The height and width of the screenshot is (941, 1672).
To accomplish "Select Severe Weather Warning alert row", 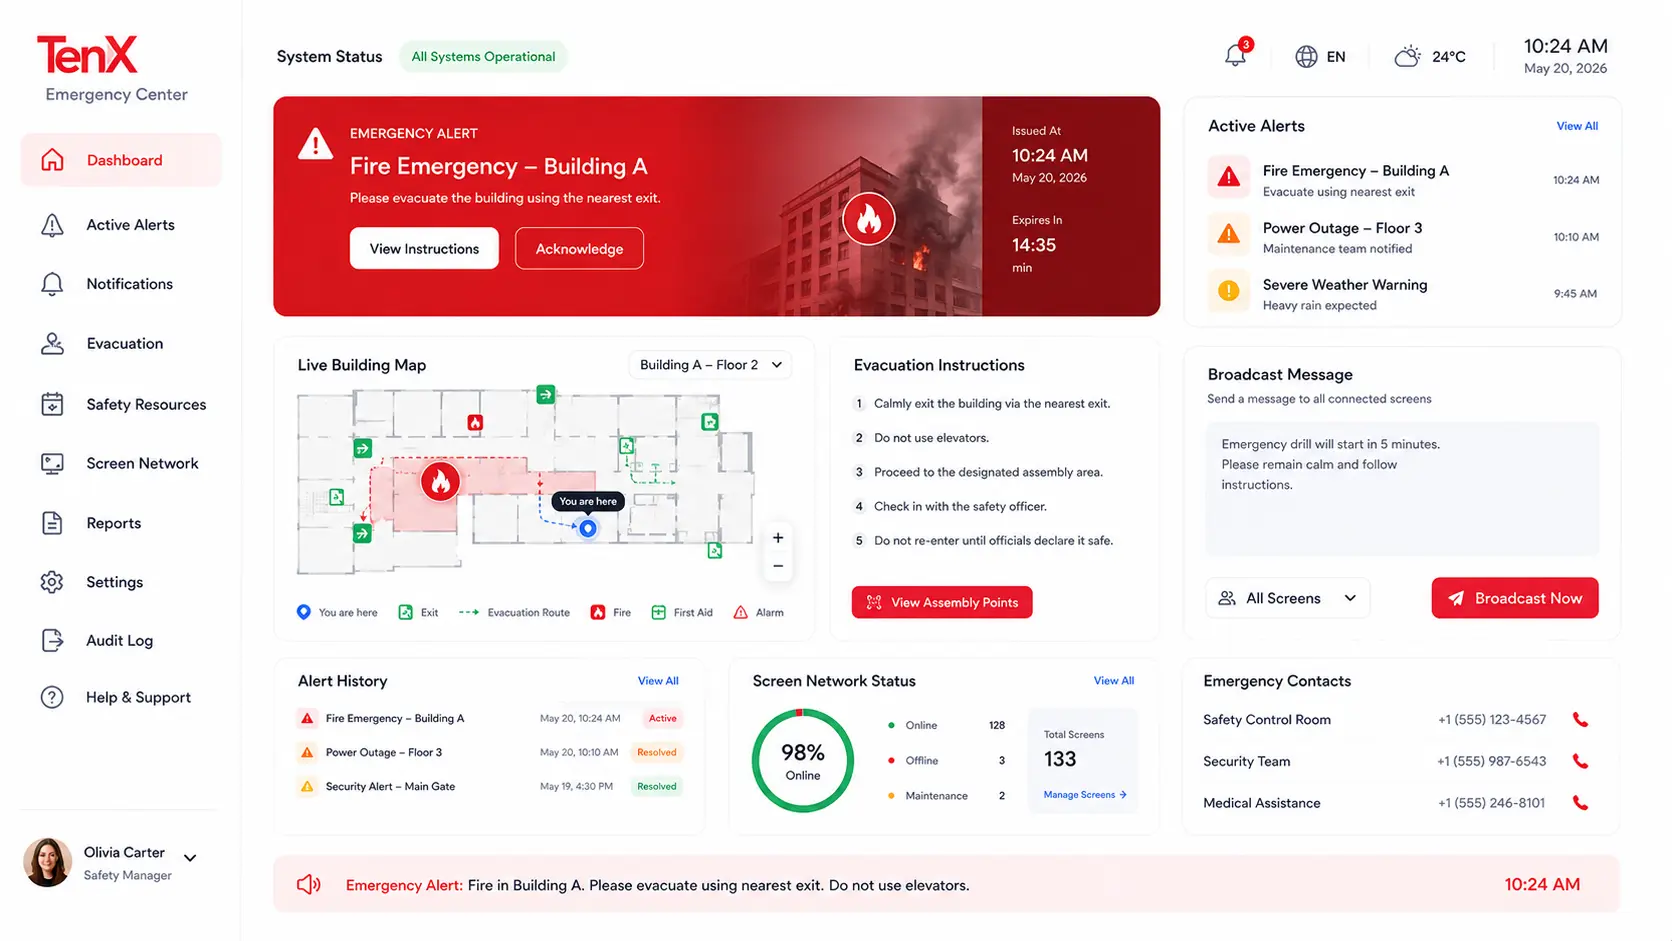I will click(x=1403, y=294).
